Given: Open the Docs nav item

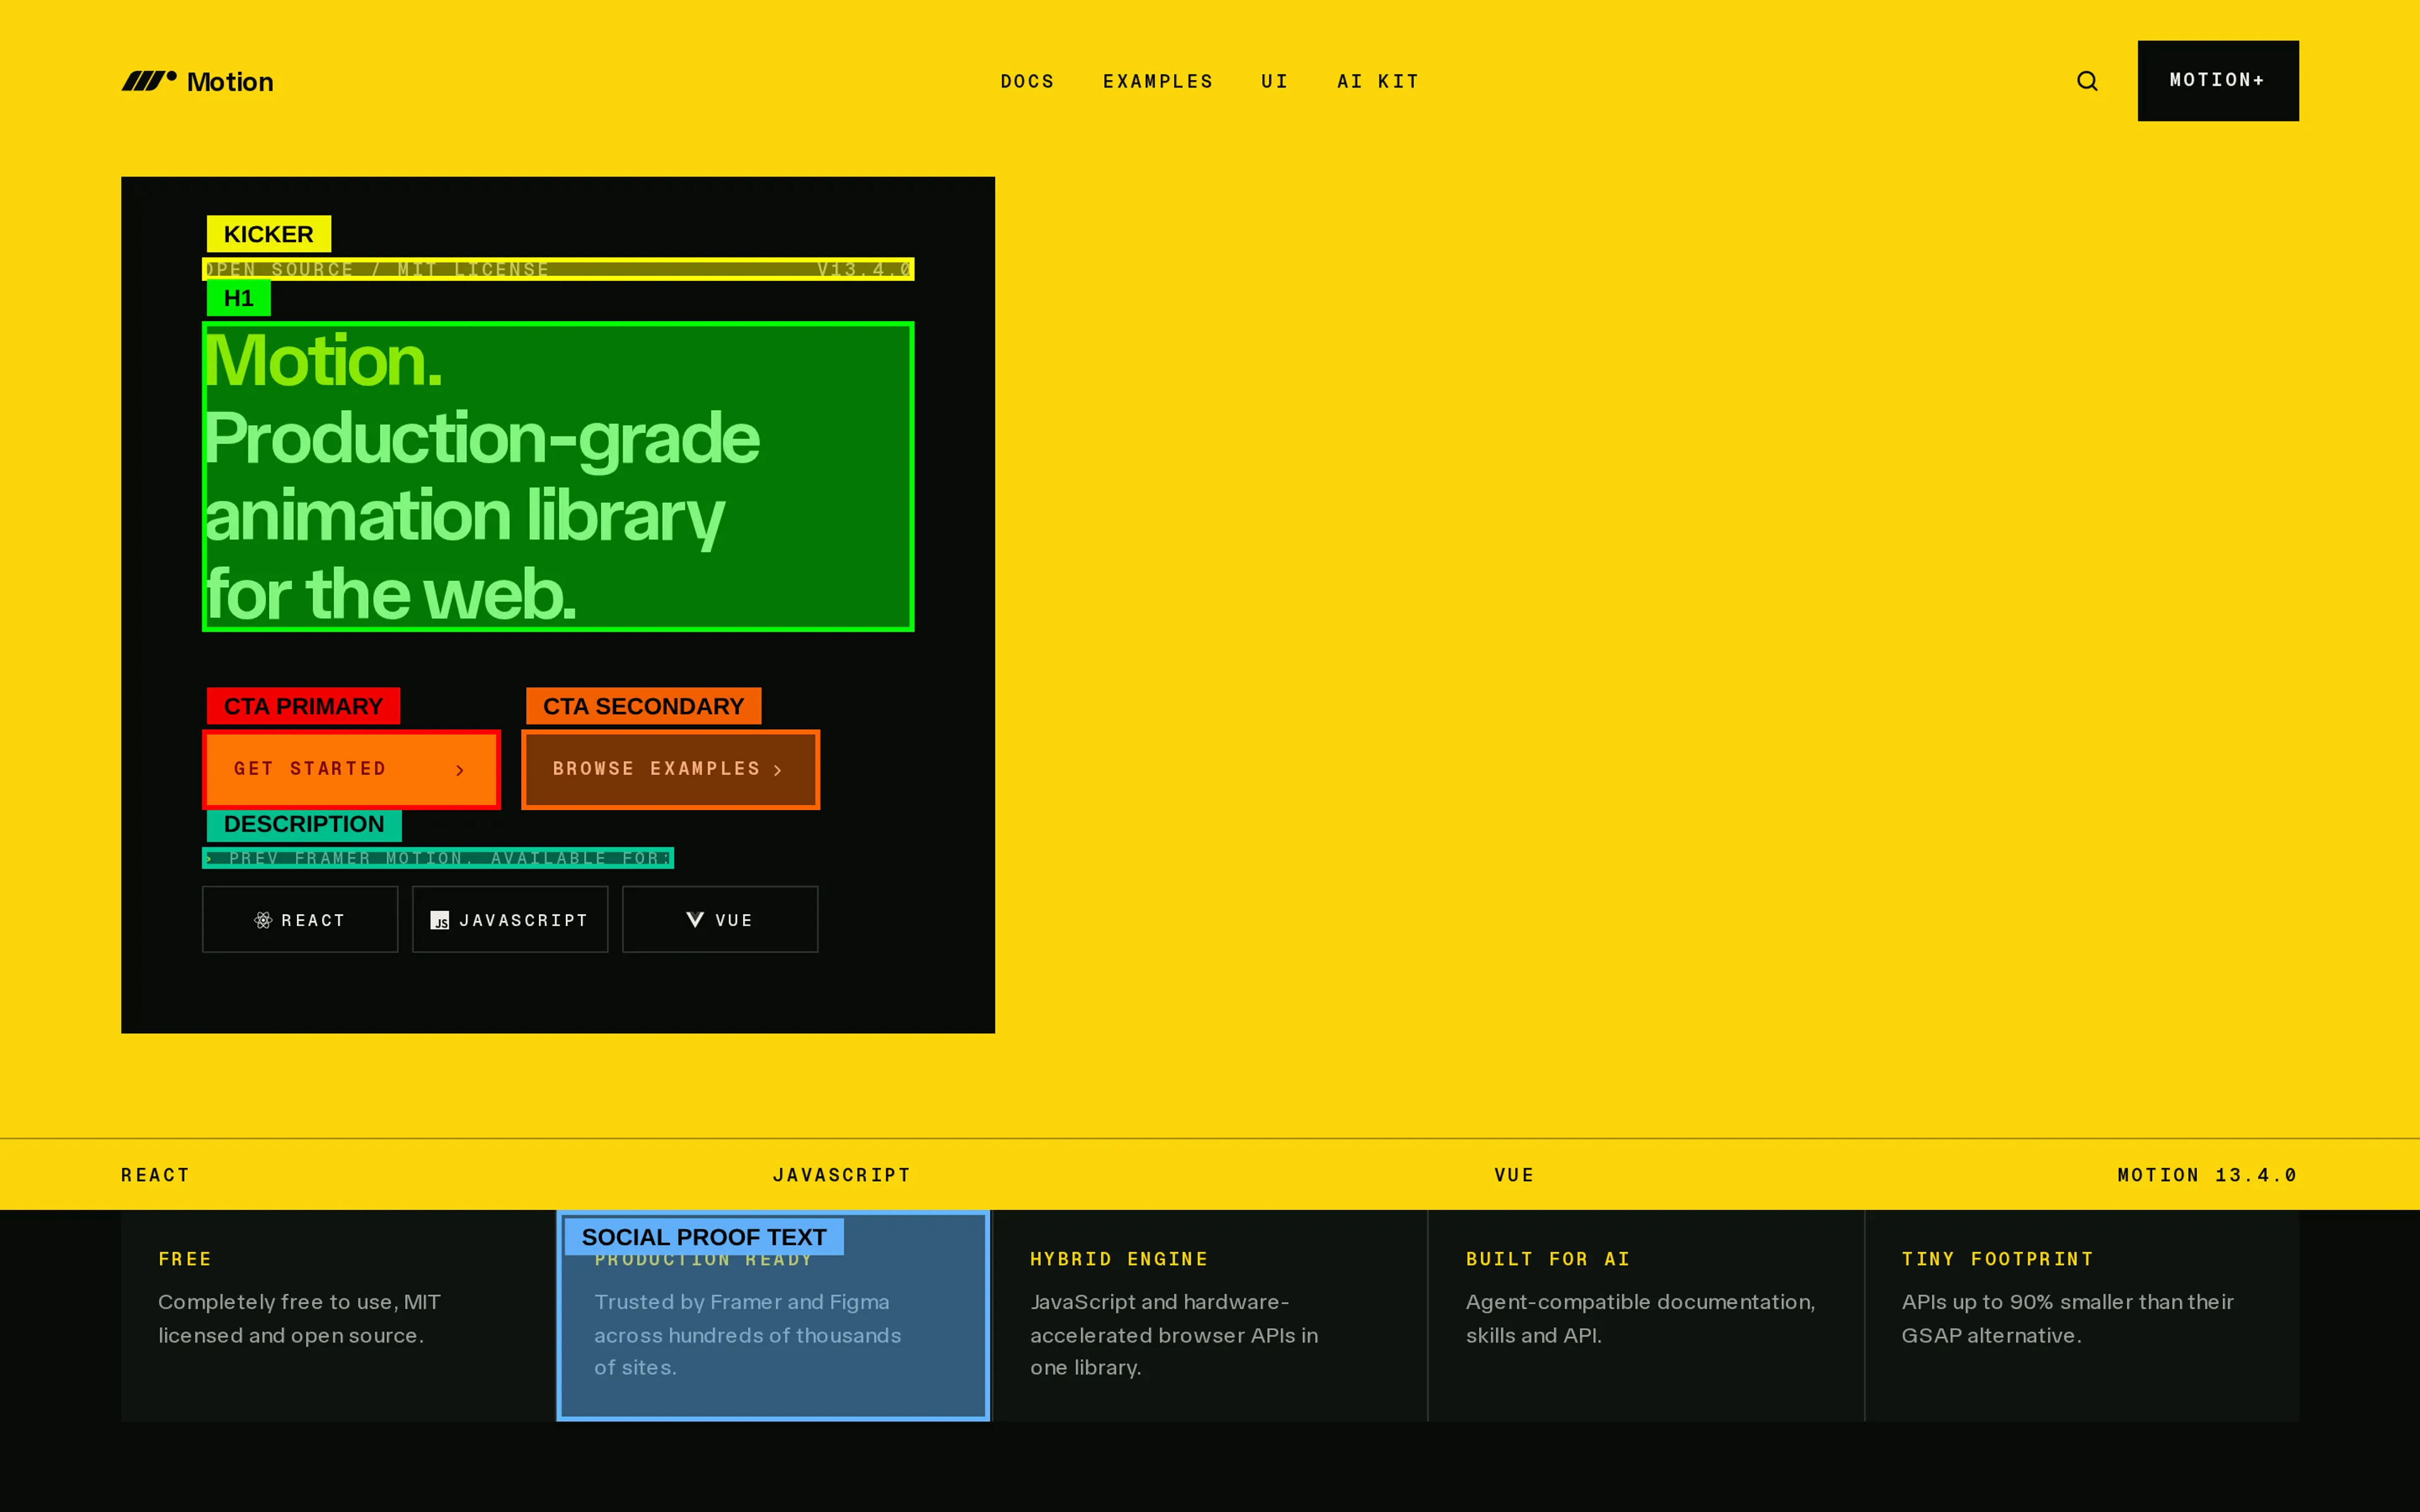Looking at the screenshot, I should coord(1027,81).
